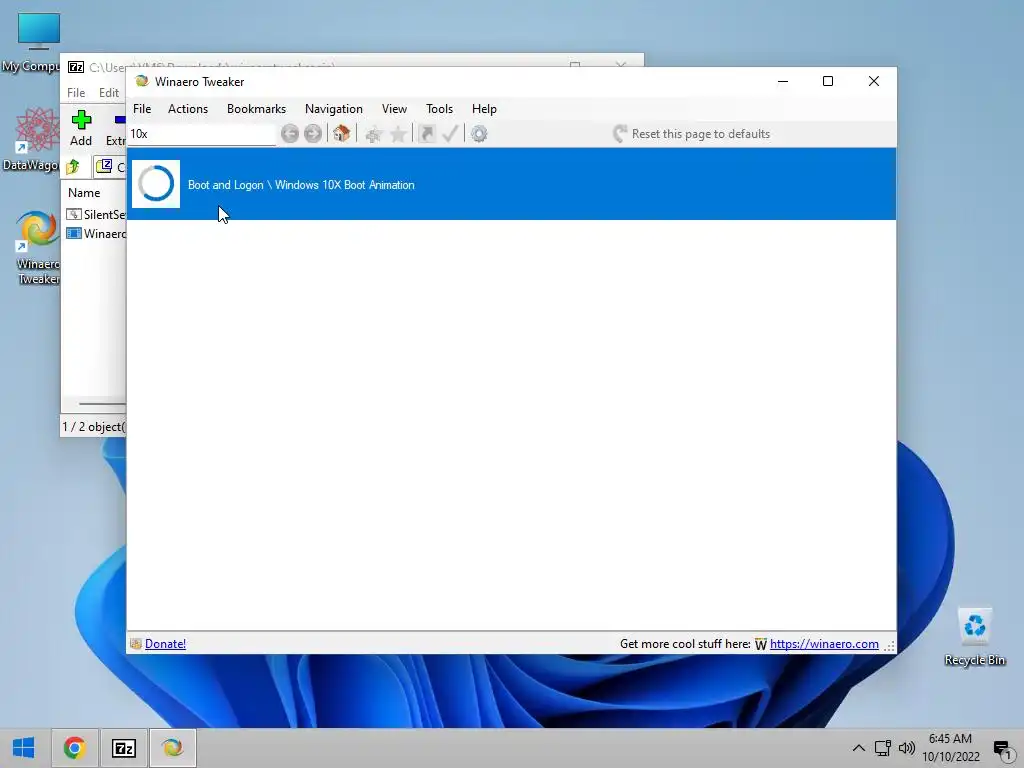Click the taskbar clock showing 6:45 AM
1024x768 pixels.
tap(951, 748)
